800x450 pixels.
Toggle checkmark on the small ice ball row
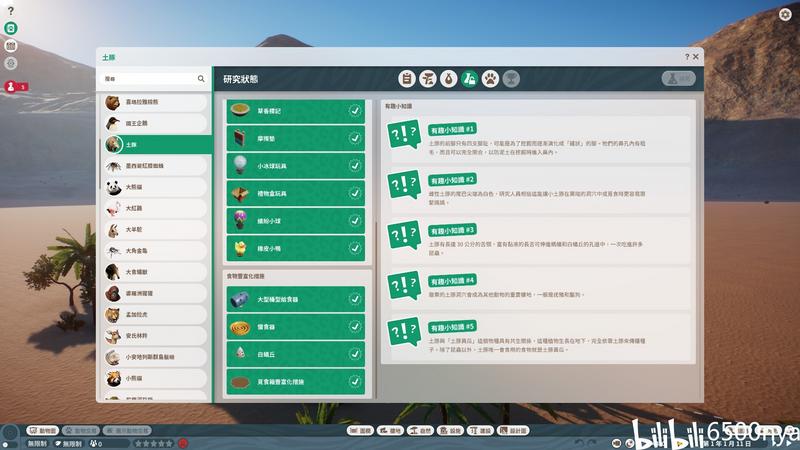click(355, 165)
